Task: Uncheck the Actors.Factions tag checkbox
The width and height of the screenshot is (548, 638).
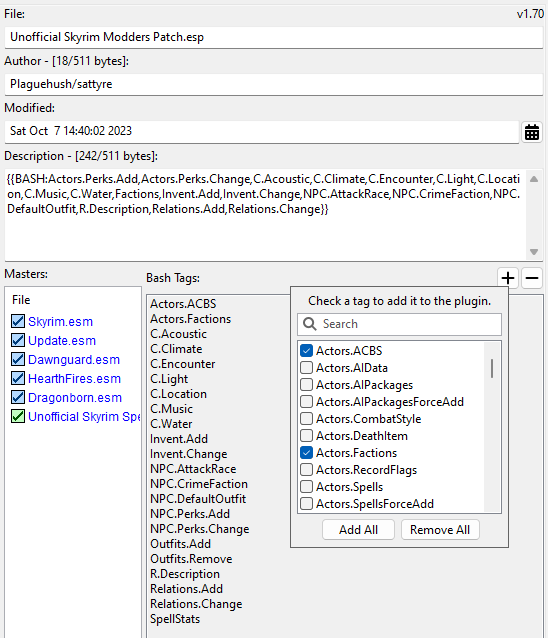Action: 306,453
